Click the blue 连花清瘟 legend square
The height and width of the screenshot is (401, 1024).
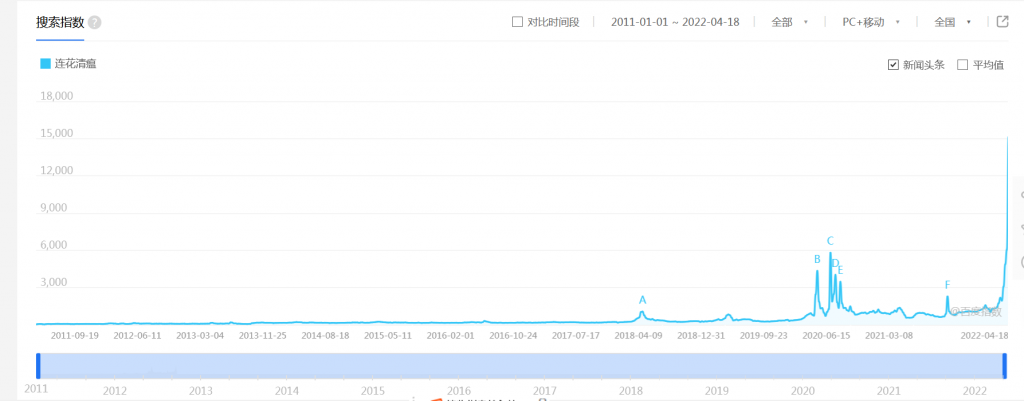(45, 64)
